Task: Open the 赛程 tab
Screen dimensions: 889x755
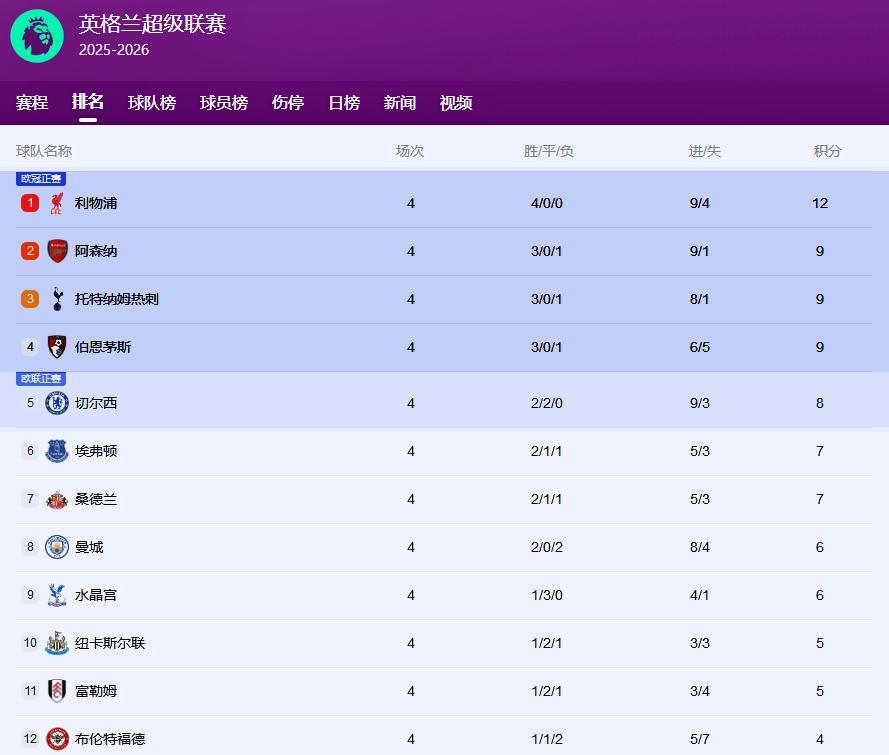Action: point(32,103)
